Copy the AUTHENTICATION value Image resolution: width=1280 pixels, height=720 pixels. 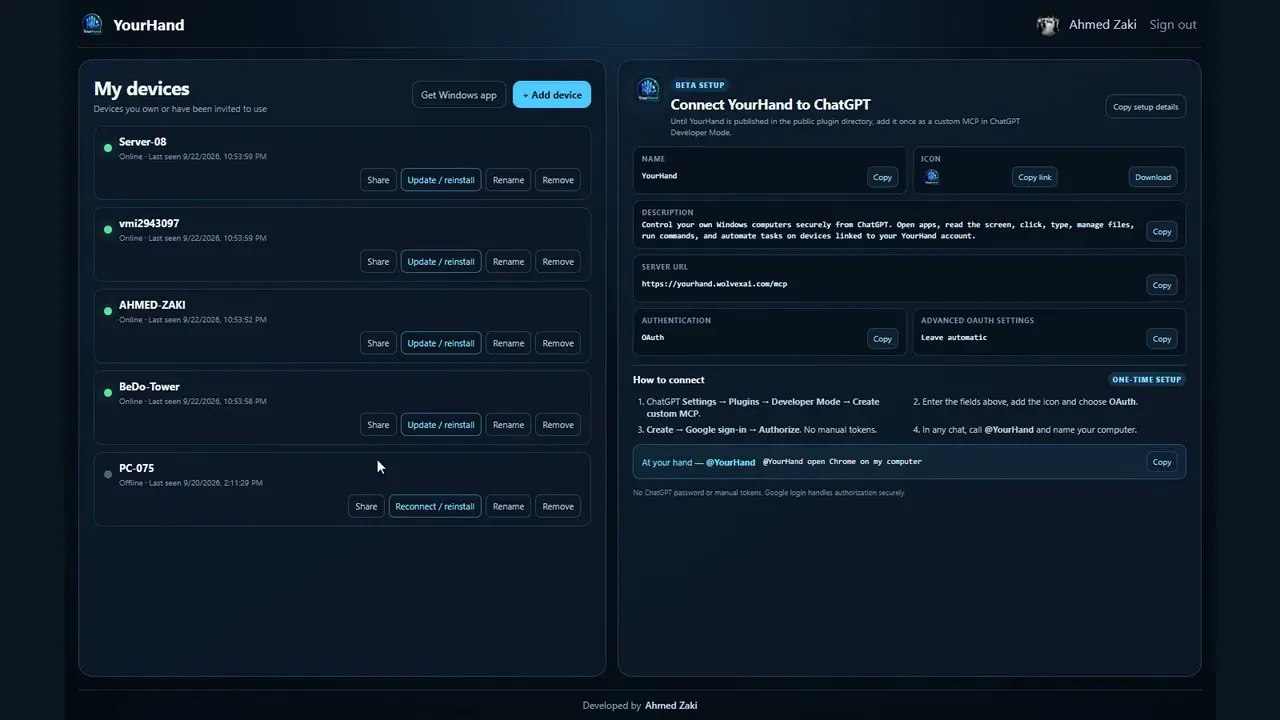click(x=882, y=339)
